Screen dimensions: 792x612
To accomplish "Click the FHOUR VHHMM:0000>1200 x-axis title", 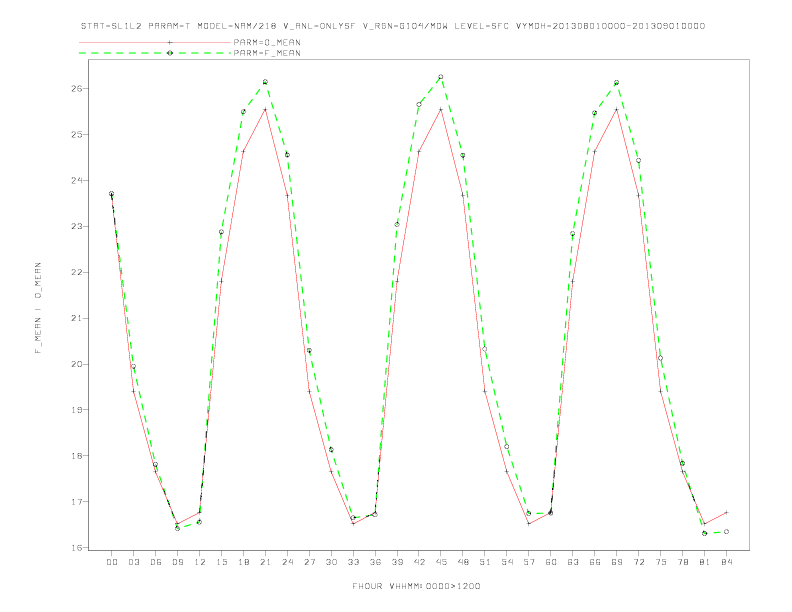I will tap(416, 586).
